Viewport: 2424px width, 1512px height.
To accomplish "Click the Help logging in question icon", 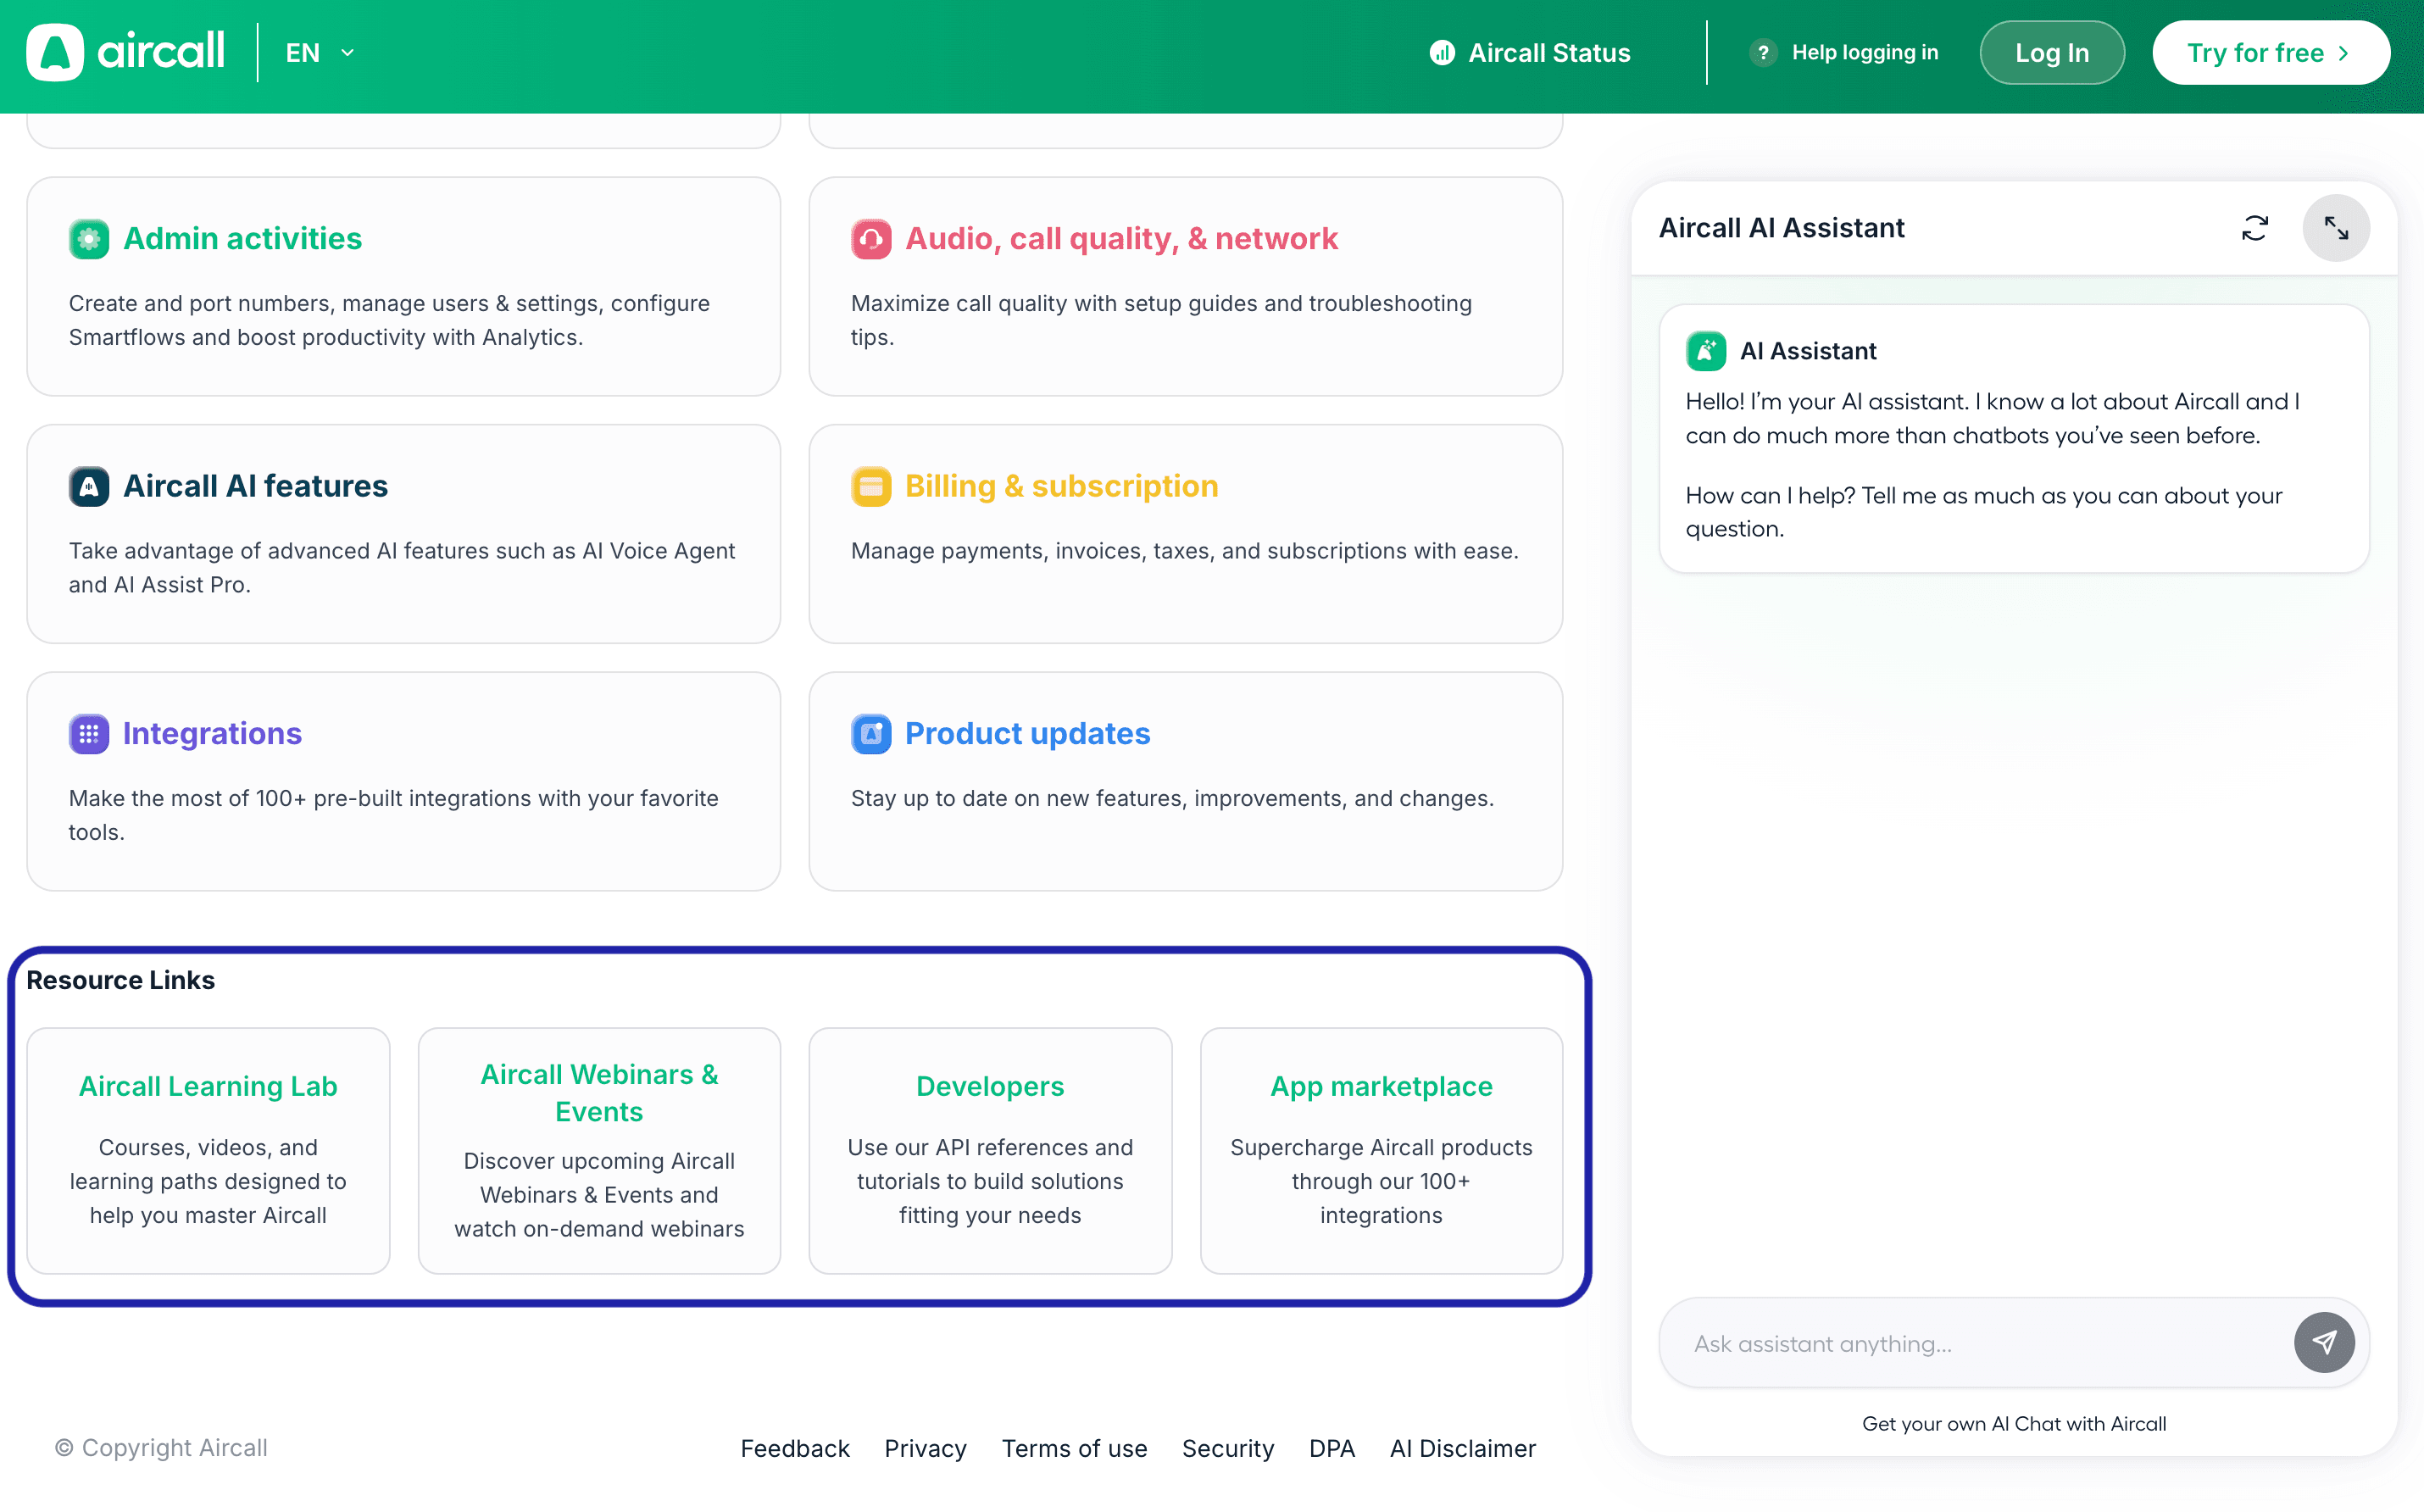I will [1763, 53].
